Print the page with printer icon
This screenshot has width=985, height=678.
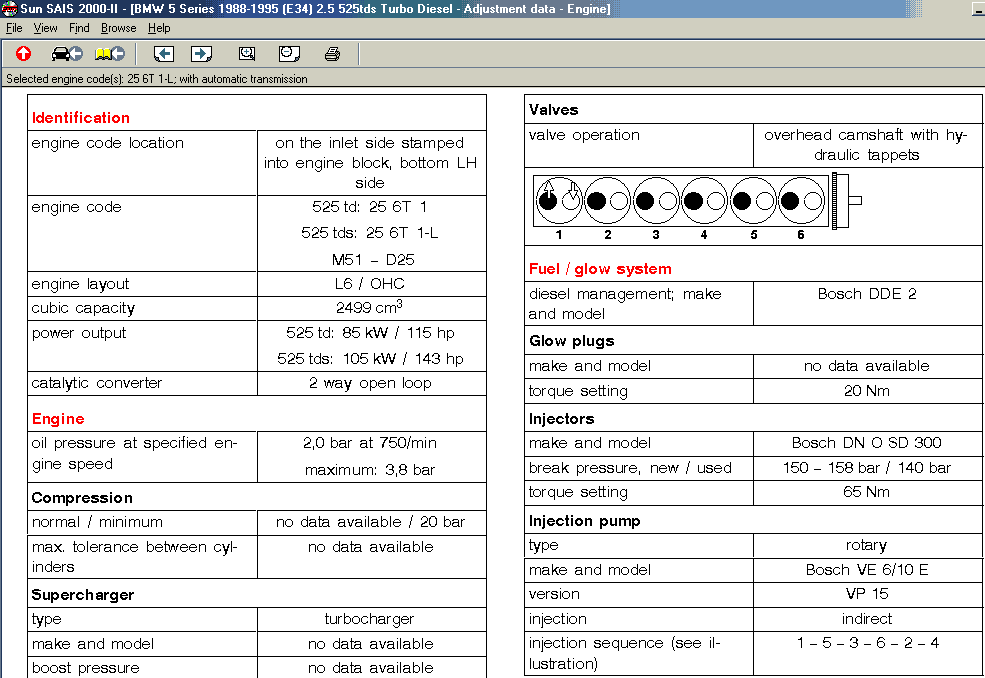point(332,54)
